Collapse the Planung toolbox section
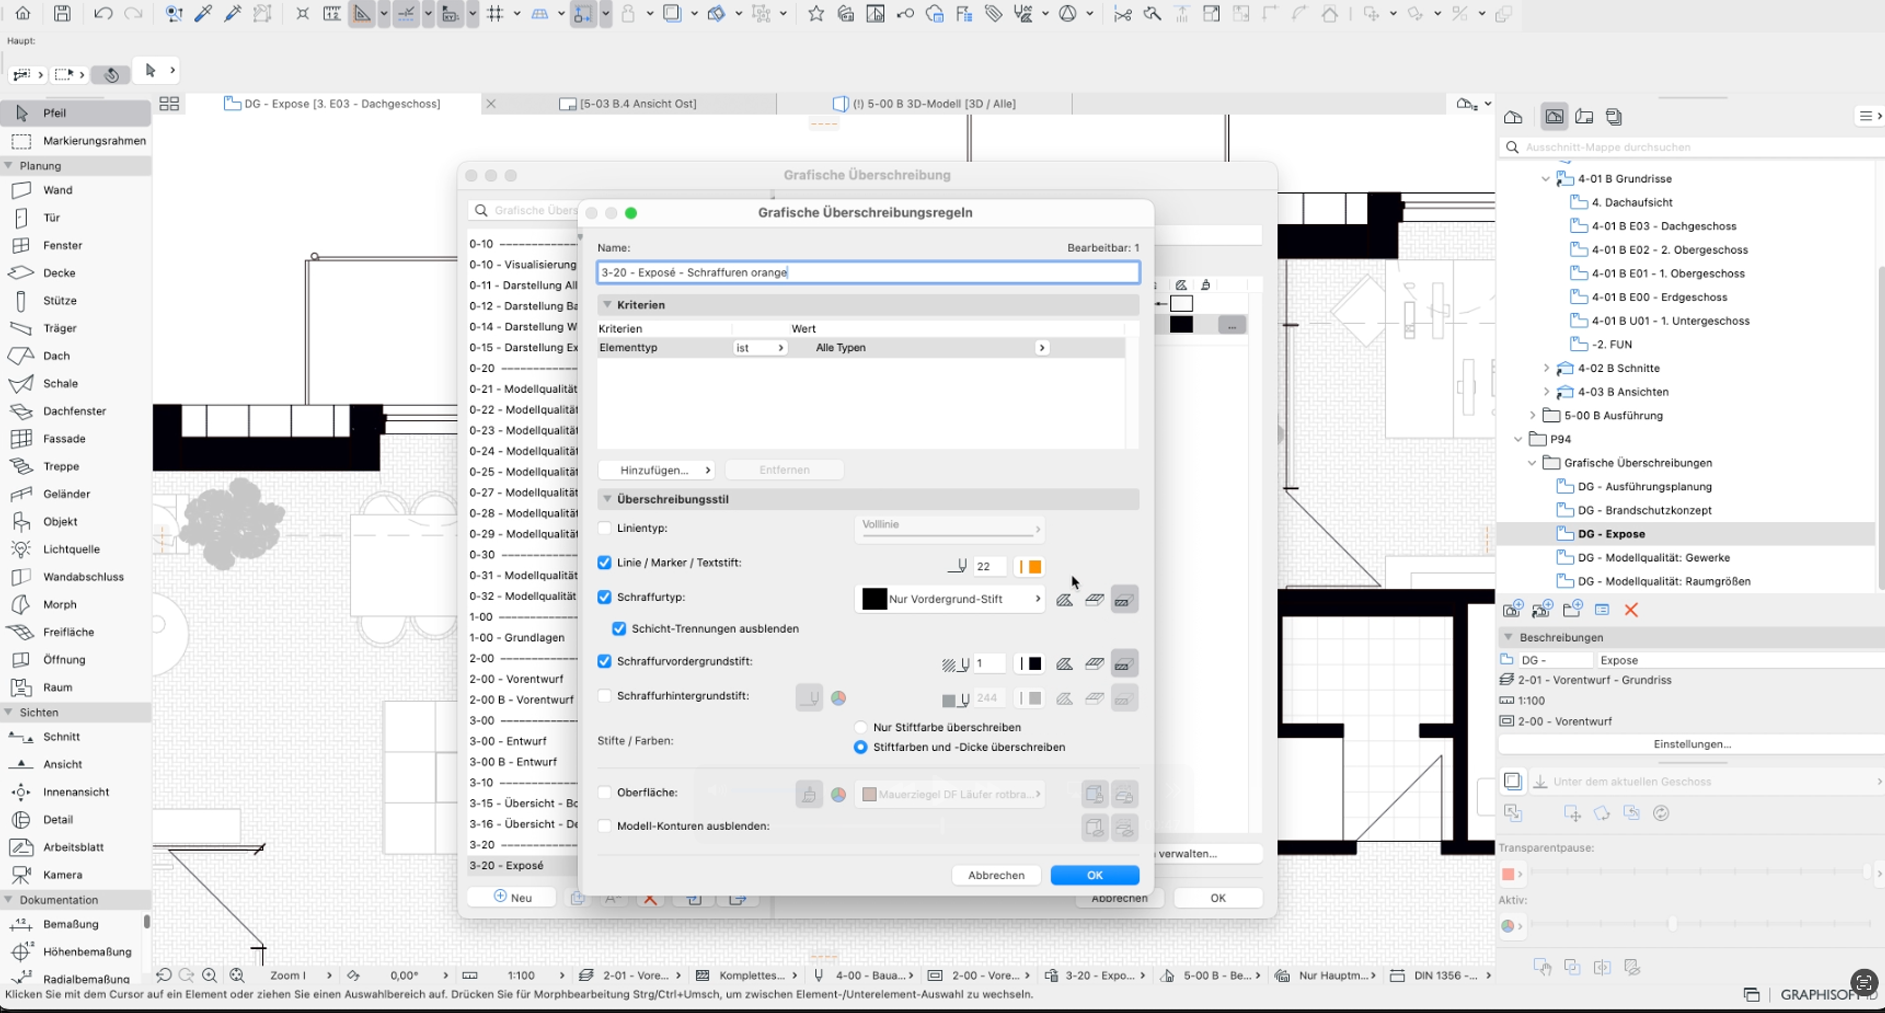Screen dimensions: 1885x1013 coord(9,166)
